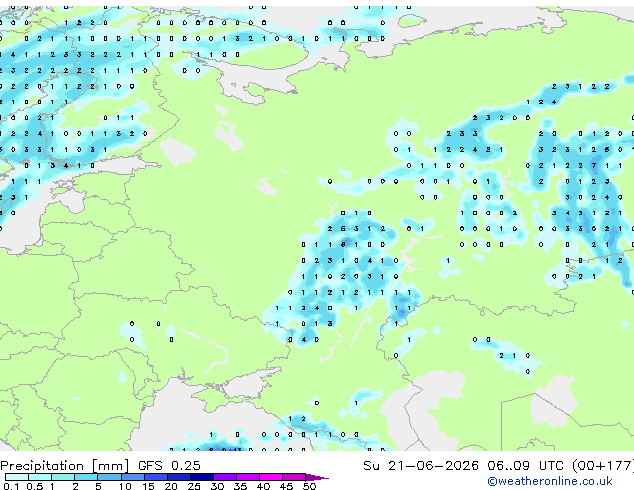Click the 30–35 mm purple legend swatch
The height and width of the screenshot is (490, 634).
[225, 477]
